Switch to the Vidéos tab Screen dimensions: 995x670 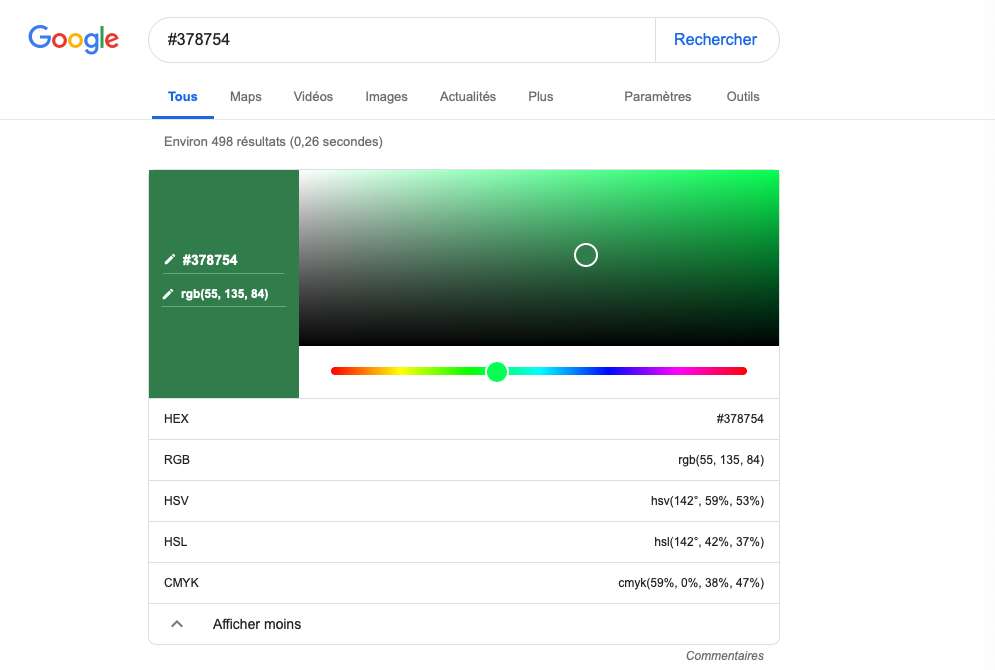[313, 97]
